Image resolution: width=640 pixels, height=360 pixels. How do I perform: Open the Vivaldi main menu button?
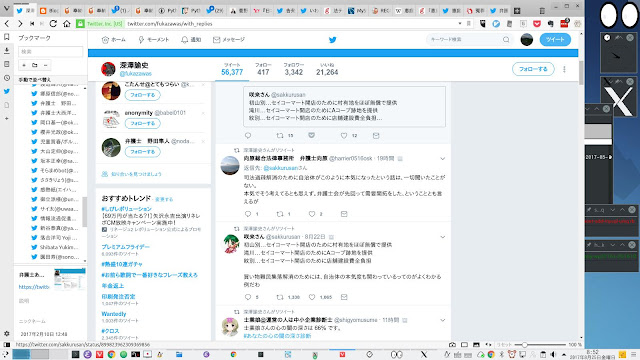[7, 8]
